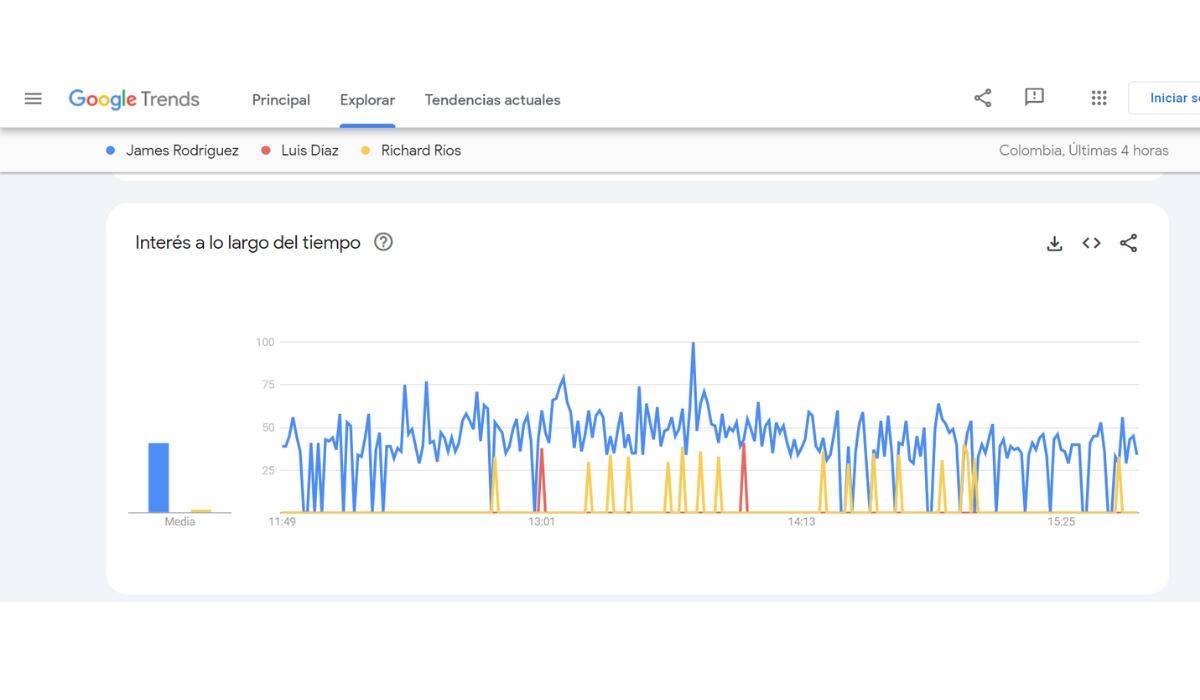Viewport: 1200px width, 700px height.
Task: Click the Google Trends logo
Action: (134, 99)
